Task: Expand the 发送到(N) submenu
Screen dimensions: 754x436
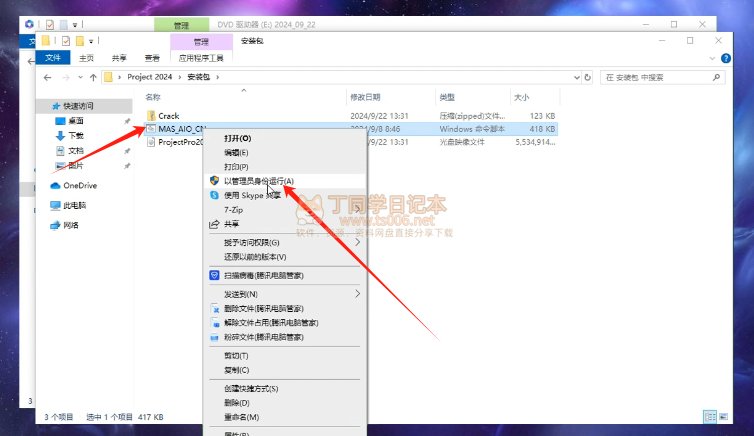Action: pos(285,294)
